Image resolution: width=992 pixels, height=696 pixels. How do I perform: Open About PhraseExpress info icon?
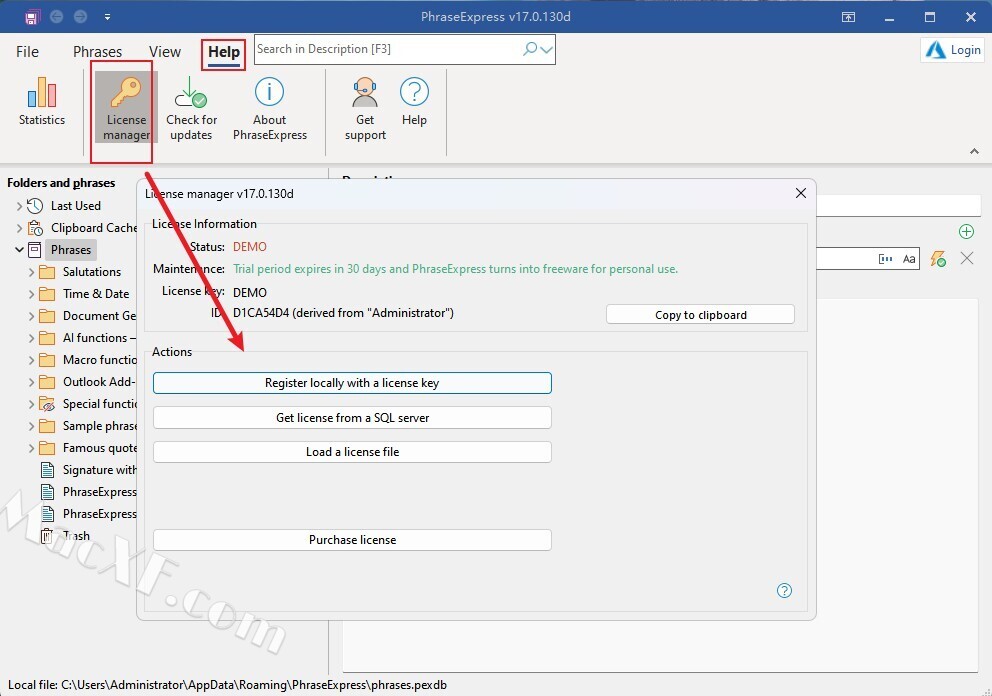coord(270,92)
